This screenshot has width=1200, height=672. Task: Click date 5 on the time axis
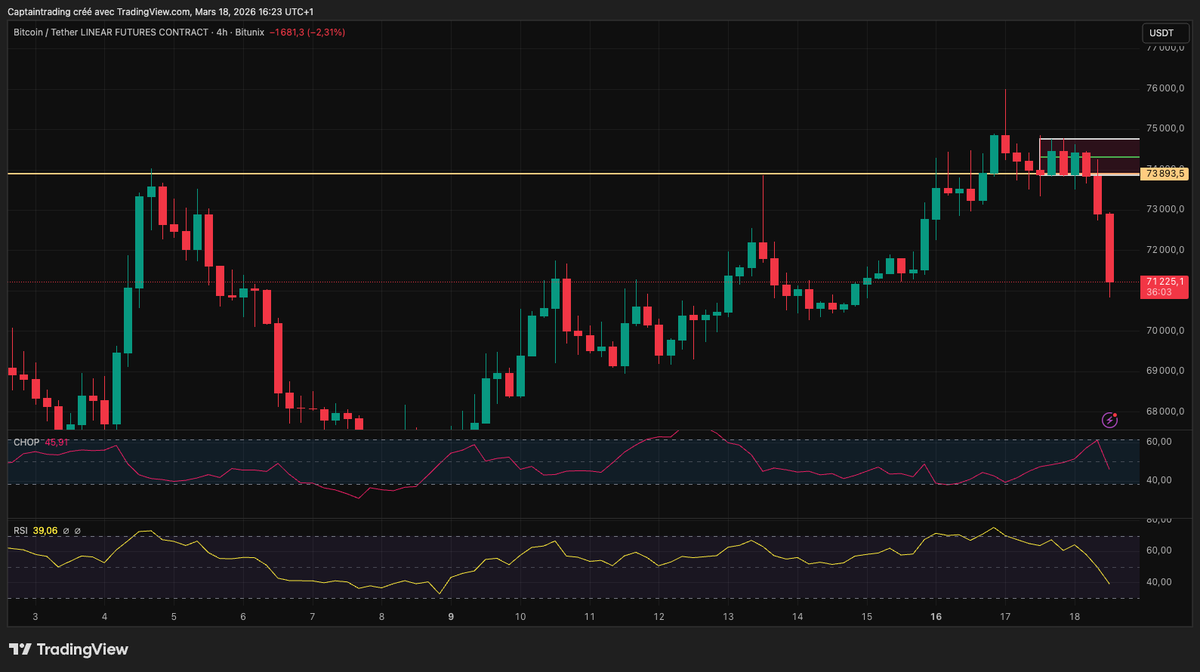click(x=174, y=617)
